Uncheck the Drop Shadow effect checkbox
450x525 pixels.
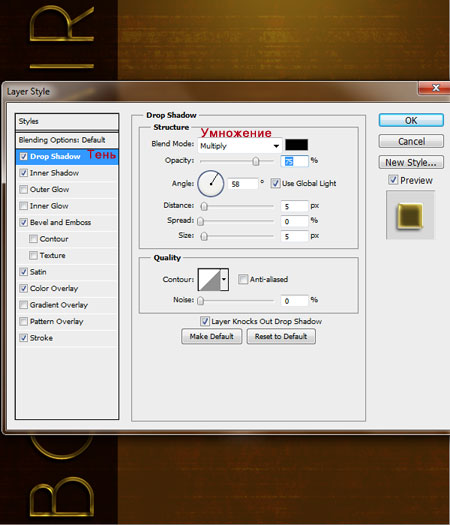[x=23, y=156]
